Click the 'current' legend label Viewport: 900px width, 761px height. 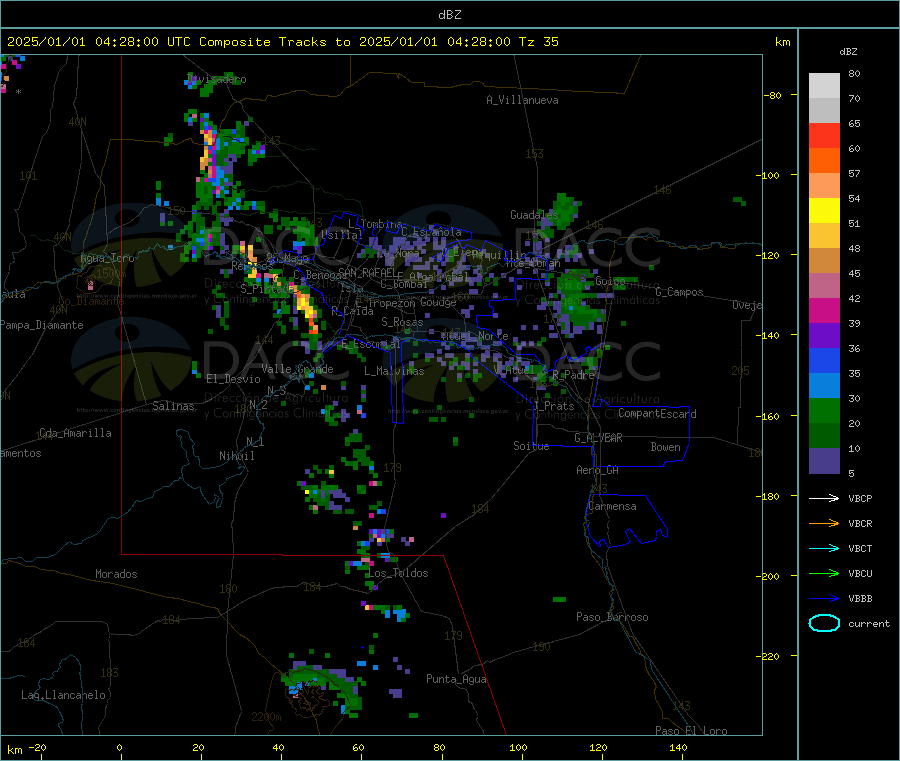pyautogui.click(x=868, y=623)
